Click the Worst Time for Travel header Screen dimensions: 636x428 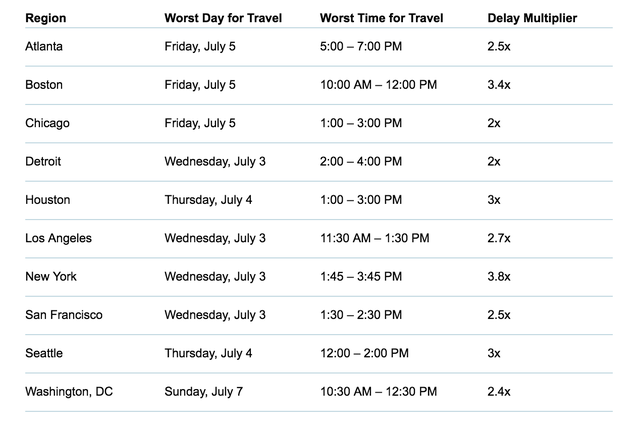(381, 18)
